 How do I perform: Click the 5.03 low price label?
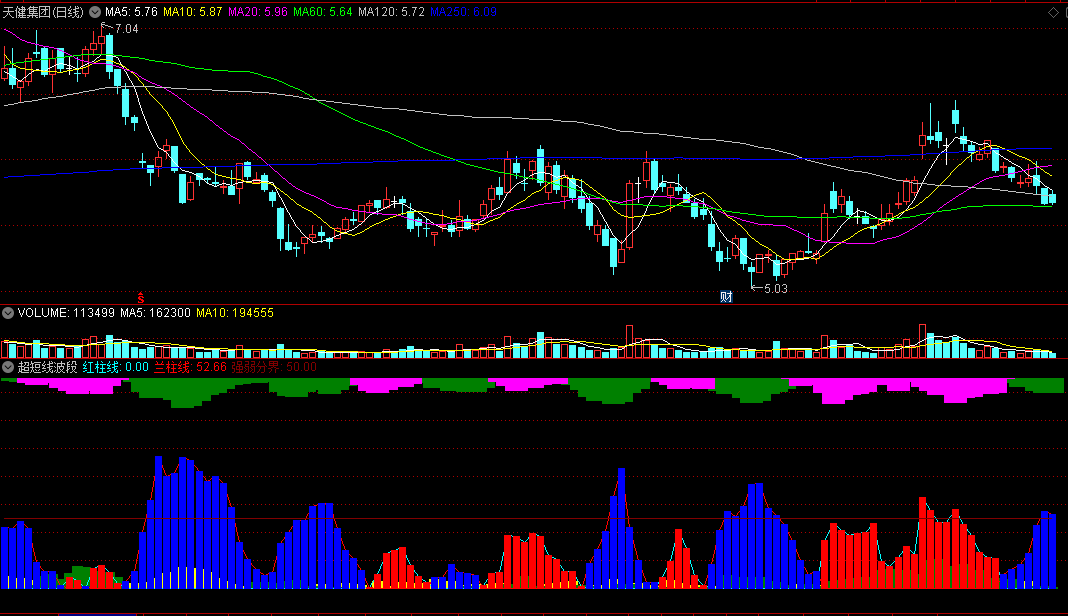pyautogui.click(x=776, y=288)
